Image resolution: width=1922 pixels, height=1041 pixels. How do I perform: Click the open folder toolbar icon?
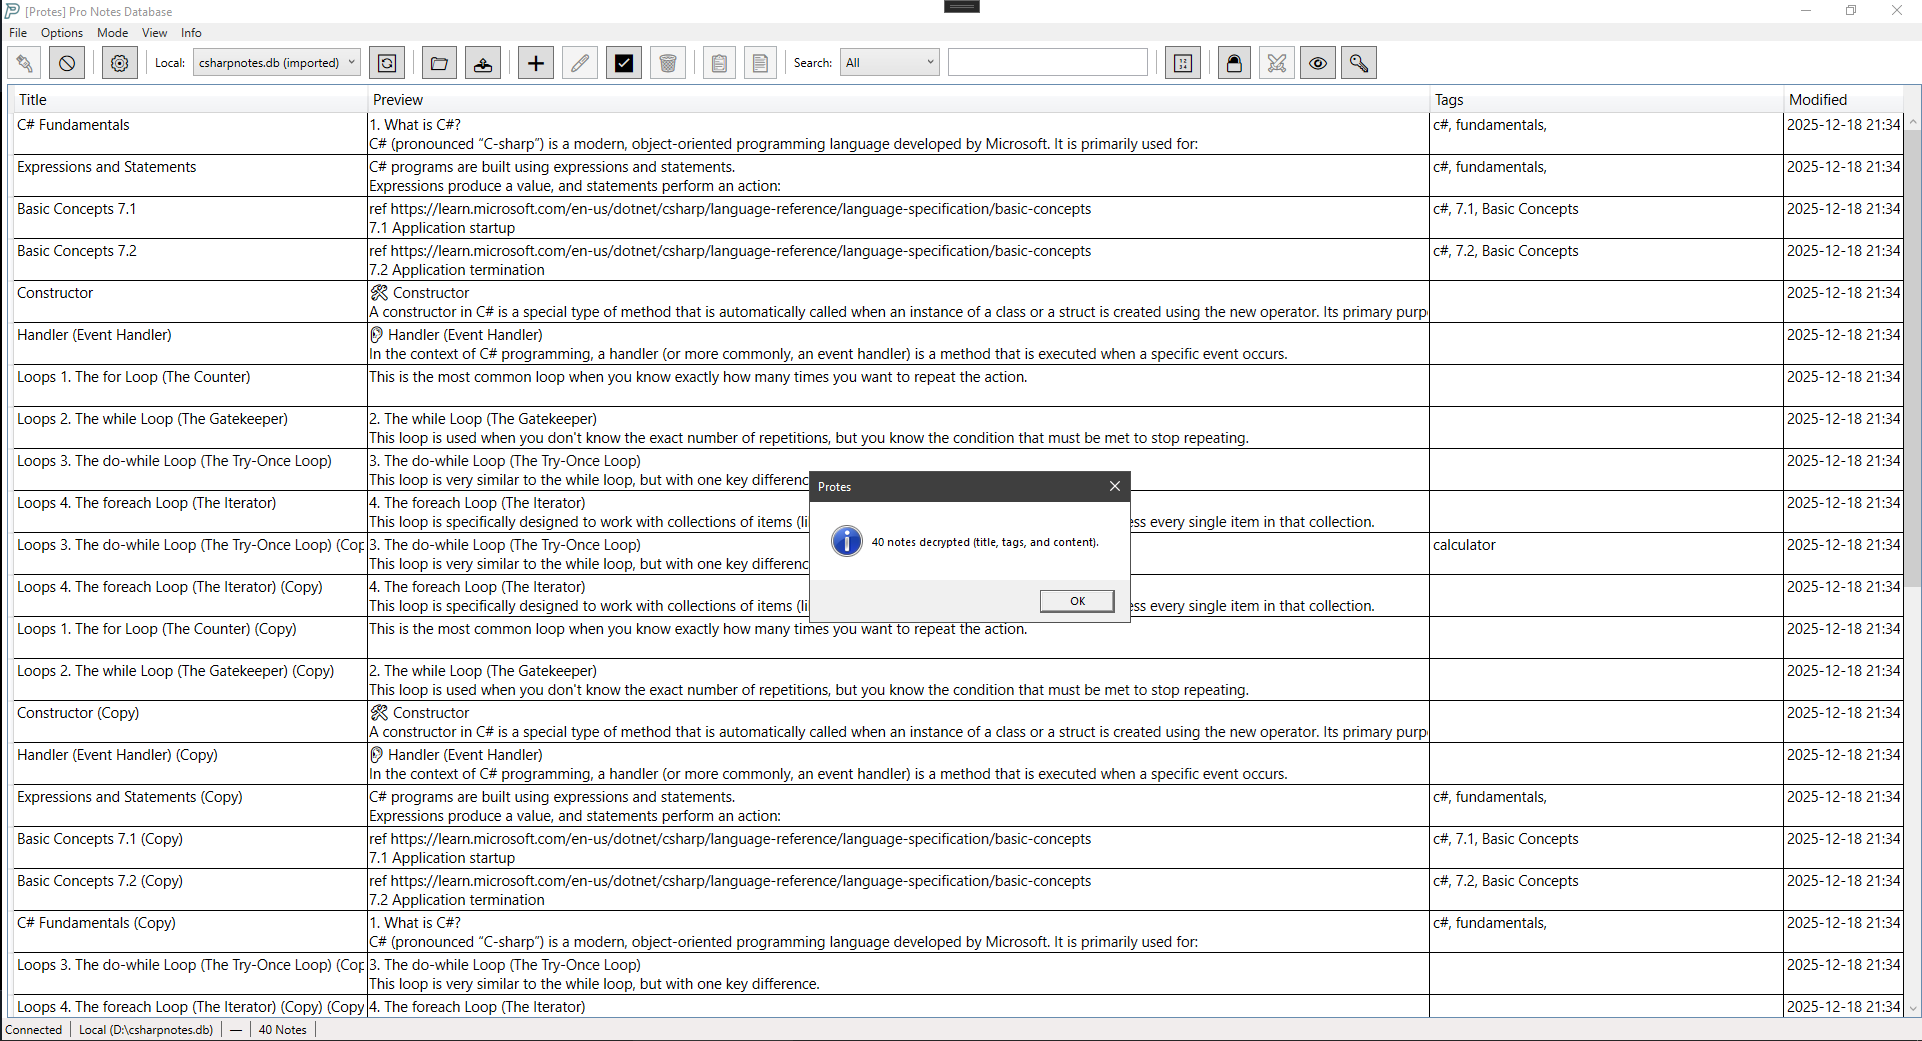pyautogui.click(x=439, y=63)
